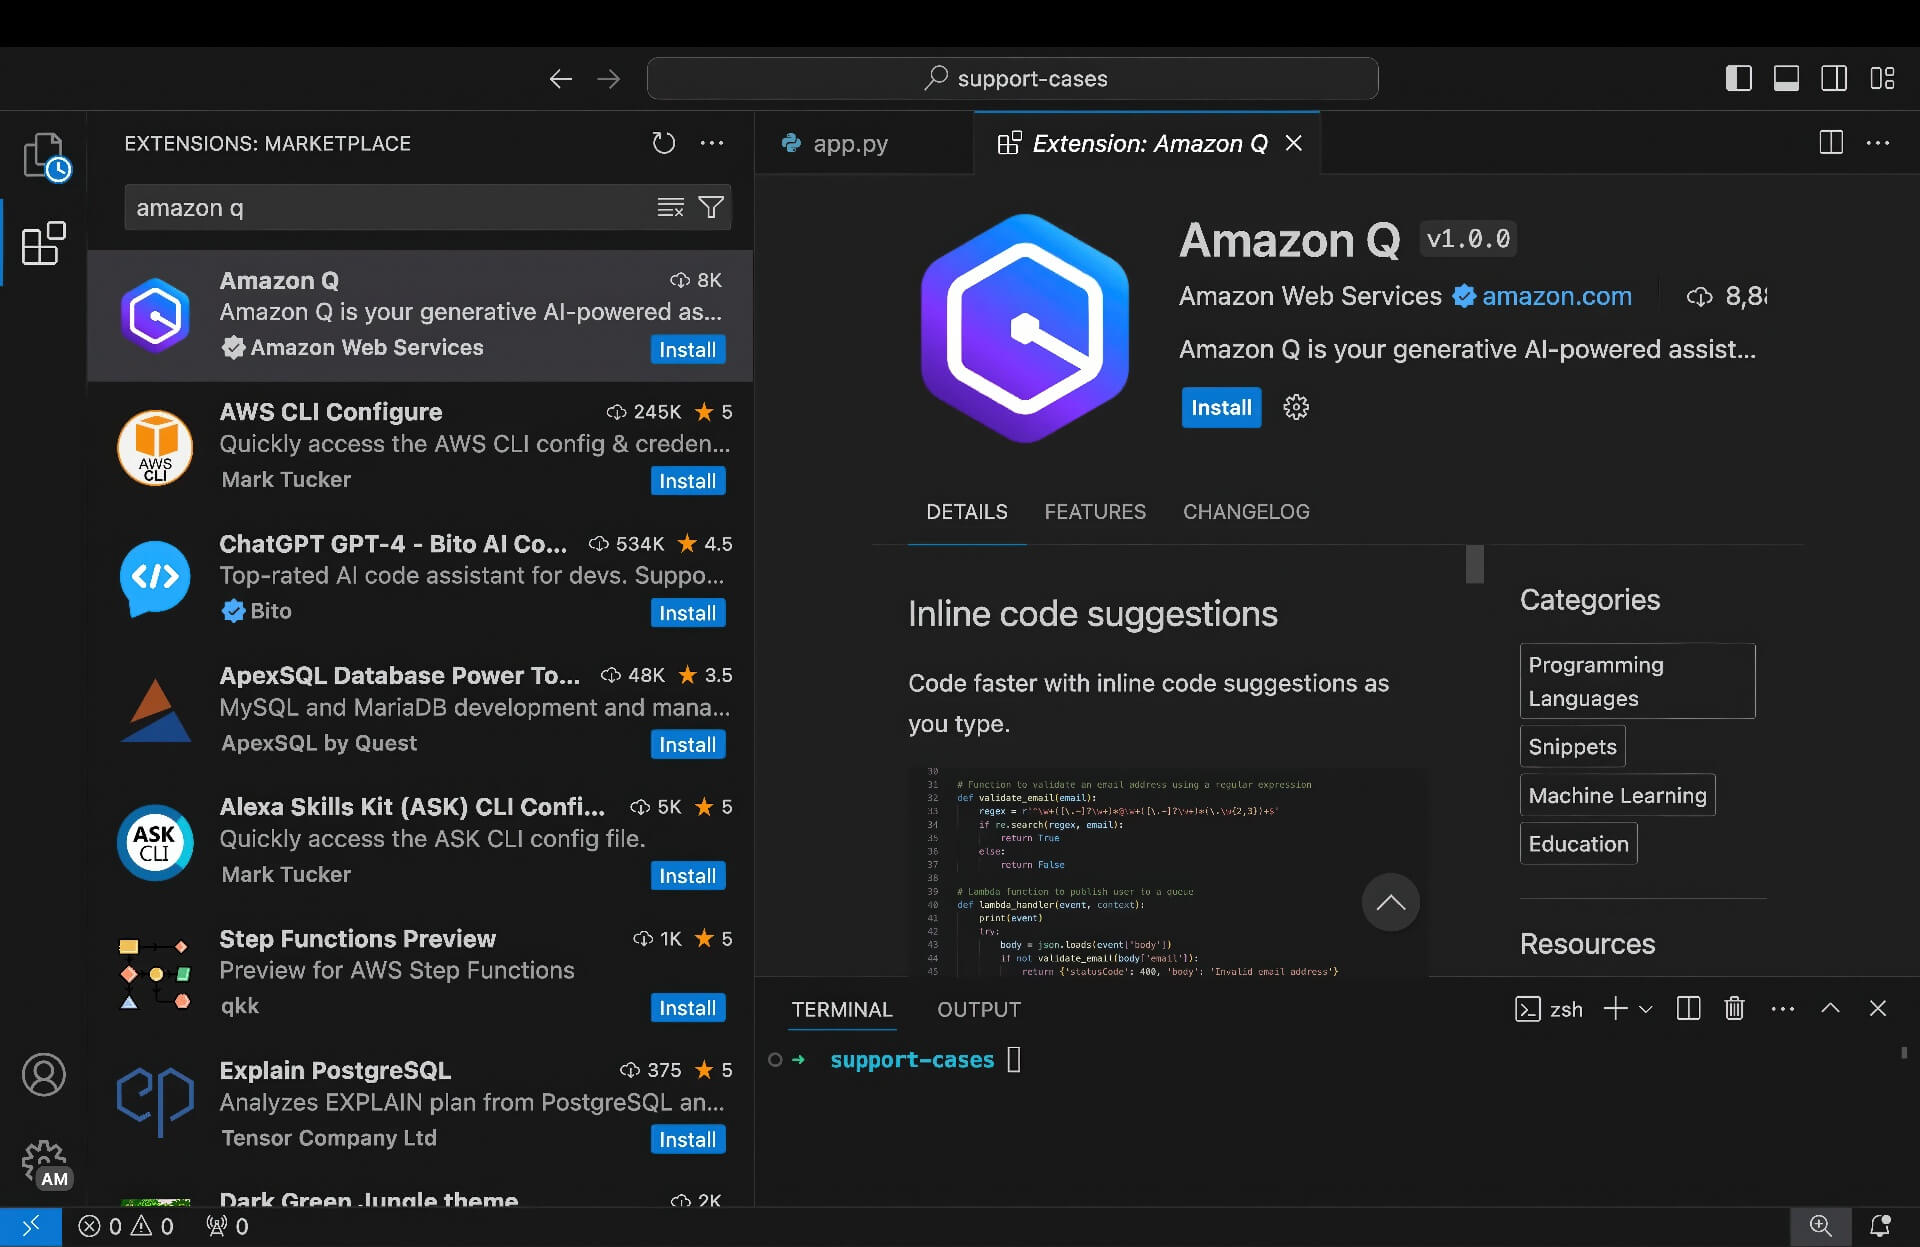Open the Accounts icon in the activity bar
This screenshot has width=1920, height=1247.
click(43, 1075)
